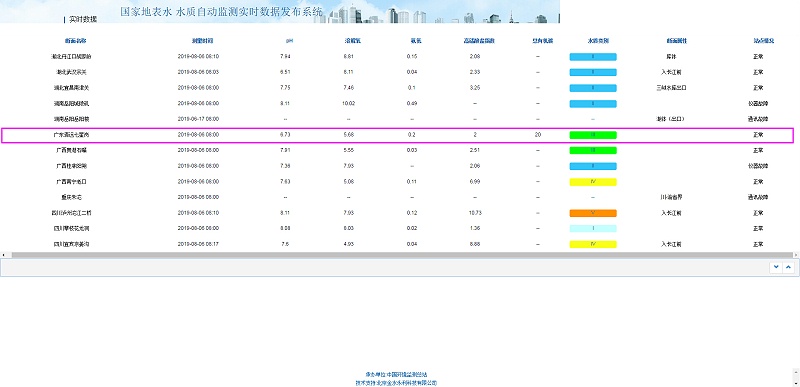Select the 重庆朱沱 station row

coord(400,197)
